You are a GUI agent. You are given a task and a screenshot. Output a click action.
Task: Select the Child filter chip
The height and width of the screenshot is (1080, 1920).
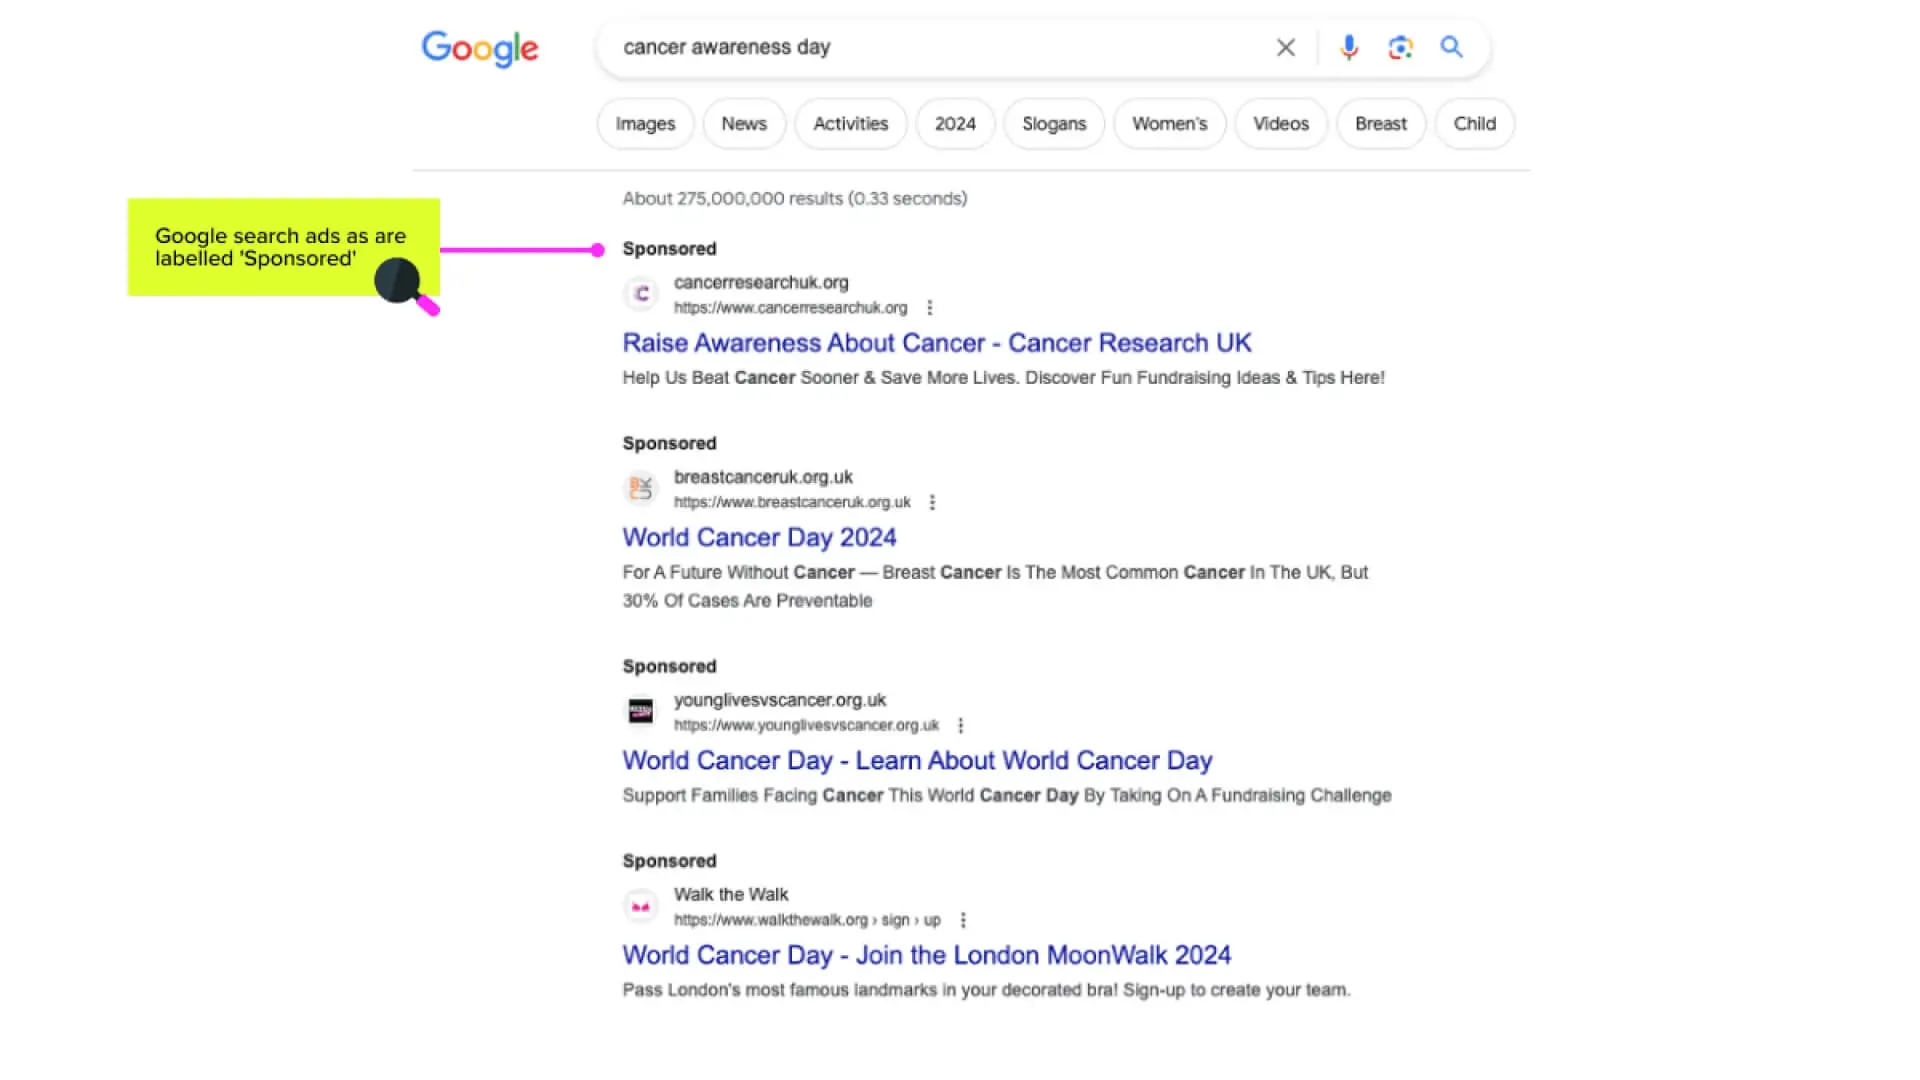[x=1475, y=124]
